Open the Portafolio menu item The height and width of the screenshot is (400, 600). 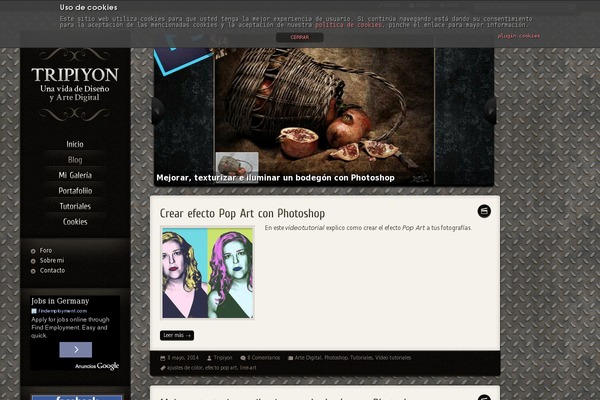75,191
